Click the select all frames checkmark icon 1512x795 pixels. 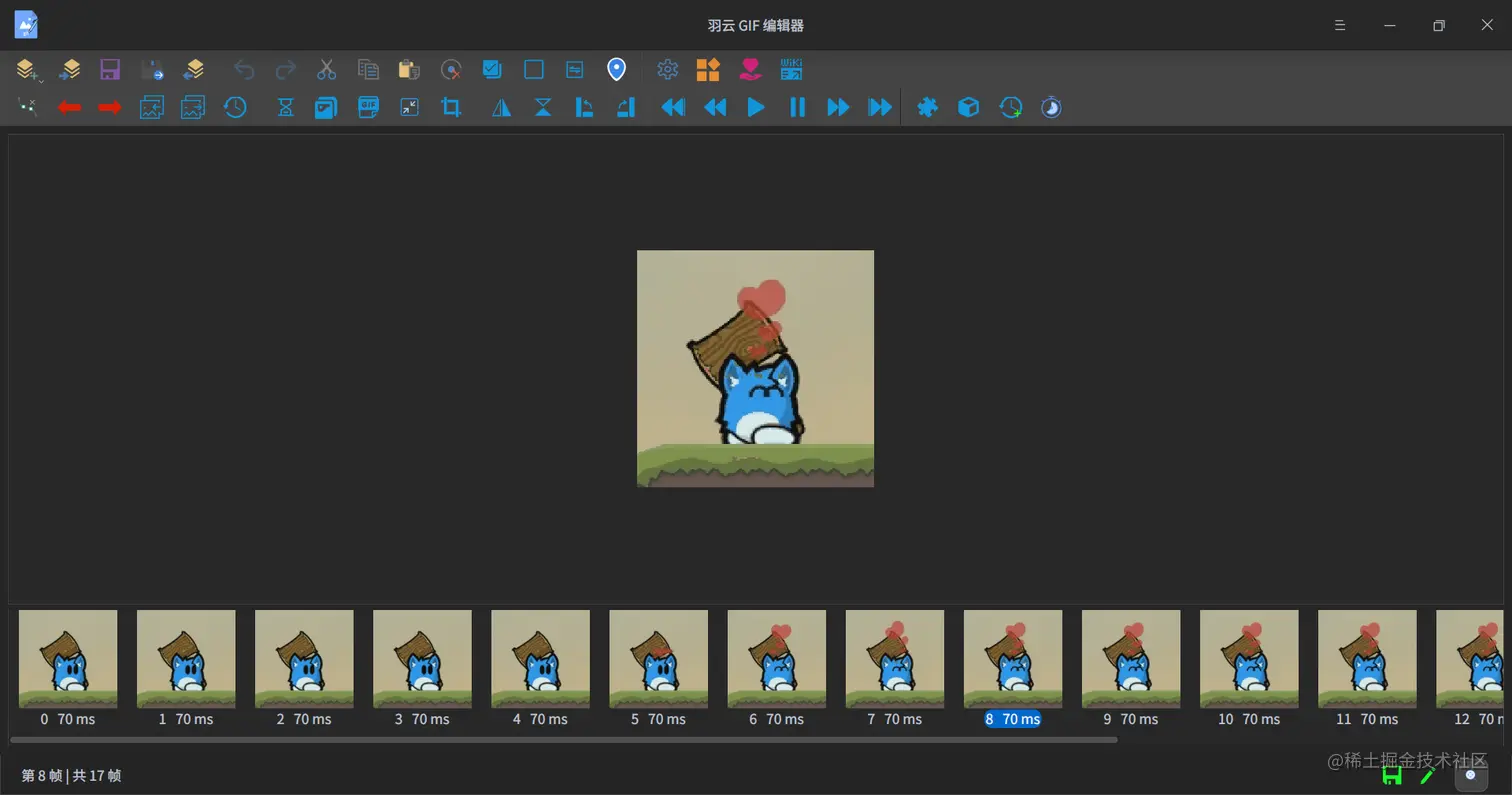pyautogui.click(x=492, y=70)
